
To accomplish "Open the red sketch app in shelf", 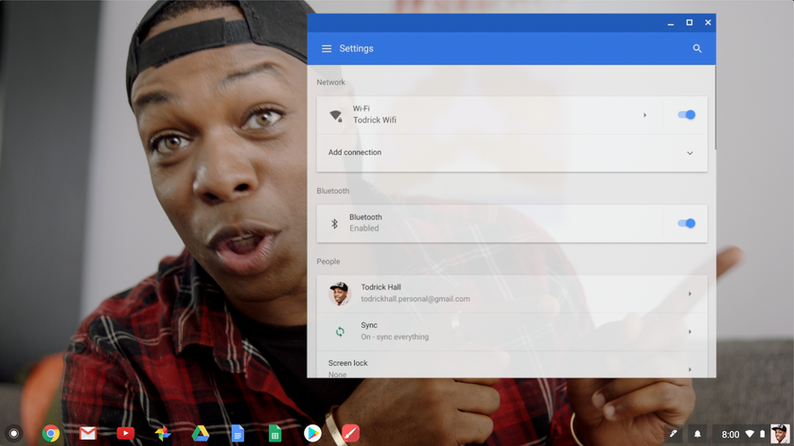I will pyautogui.click(x=350, y=433).
